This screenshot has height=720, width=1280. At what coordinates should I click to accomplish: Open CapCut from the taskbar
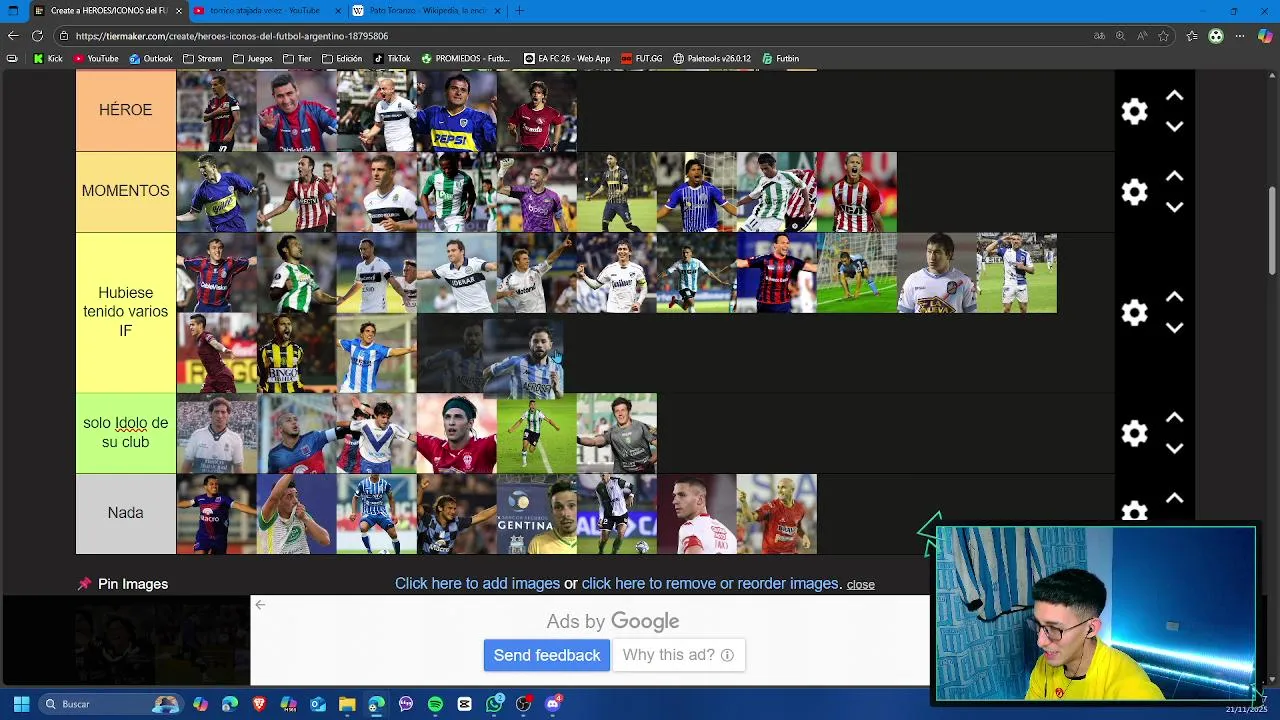coord(464,704)
